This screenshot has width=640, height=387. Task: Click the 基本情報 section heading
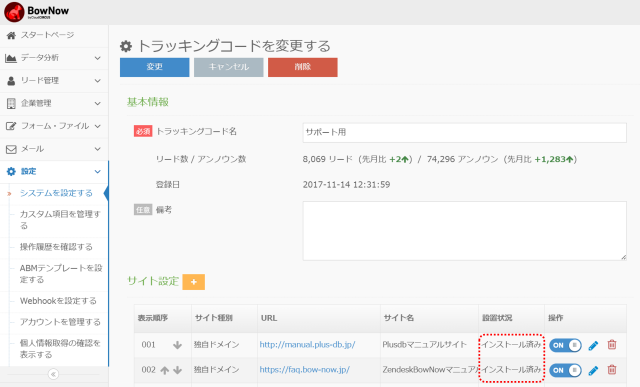tap(148, 102)
